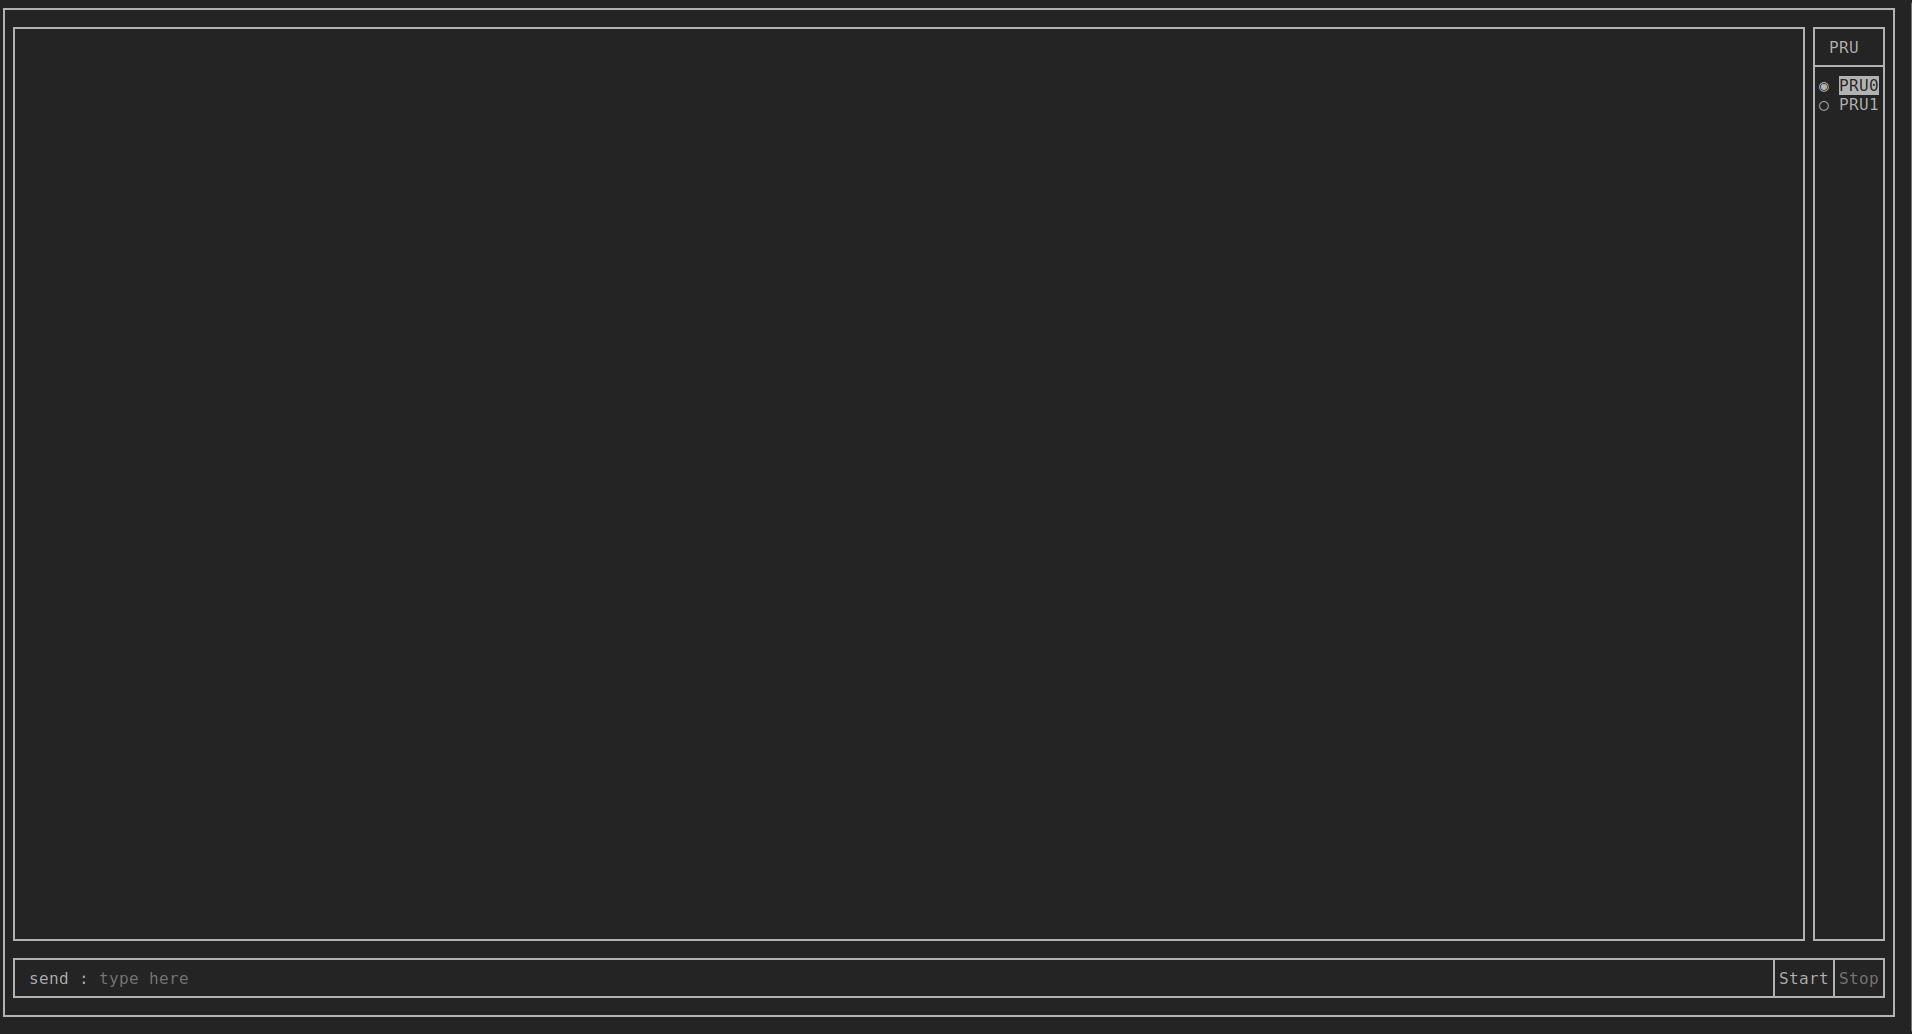
Task: Click the empty radio circle beside PRU1
Action: coord(1824,106)
